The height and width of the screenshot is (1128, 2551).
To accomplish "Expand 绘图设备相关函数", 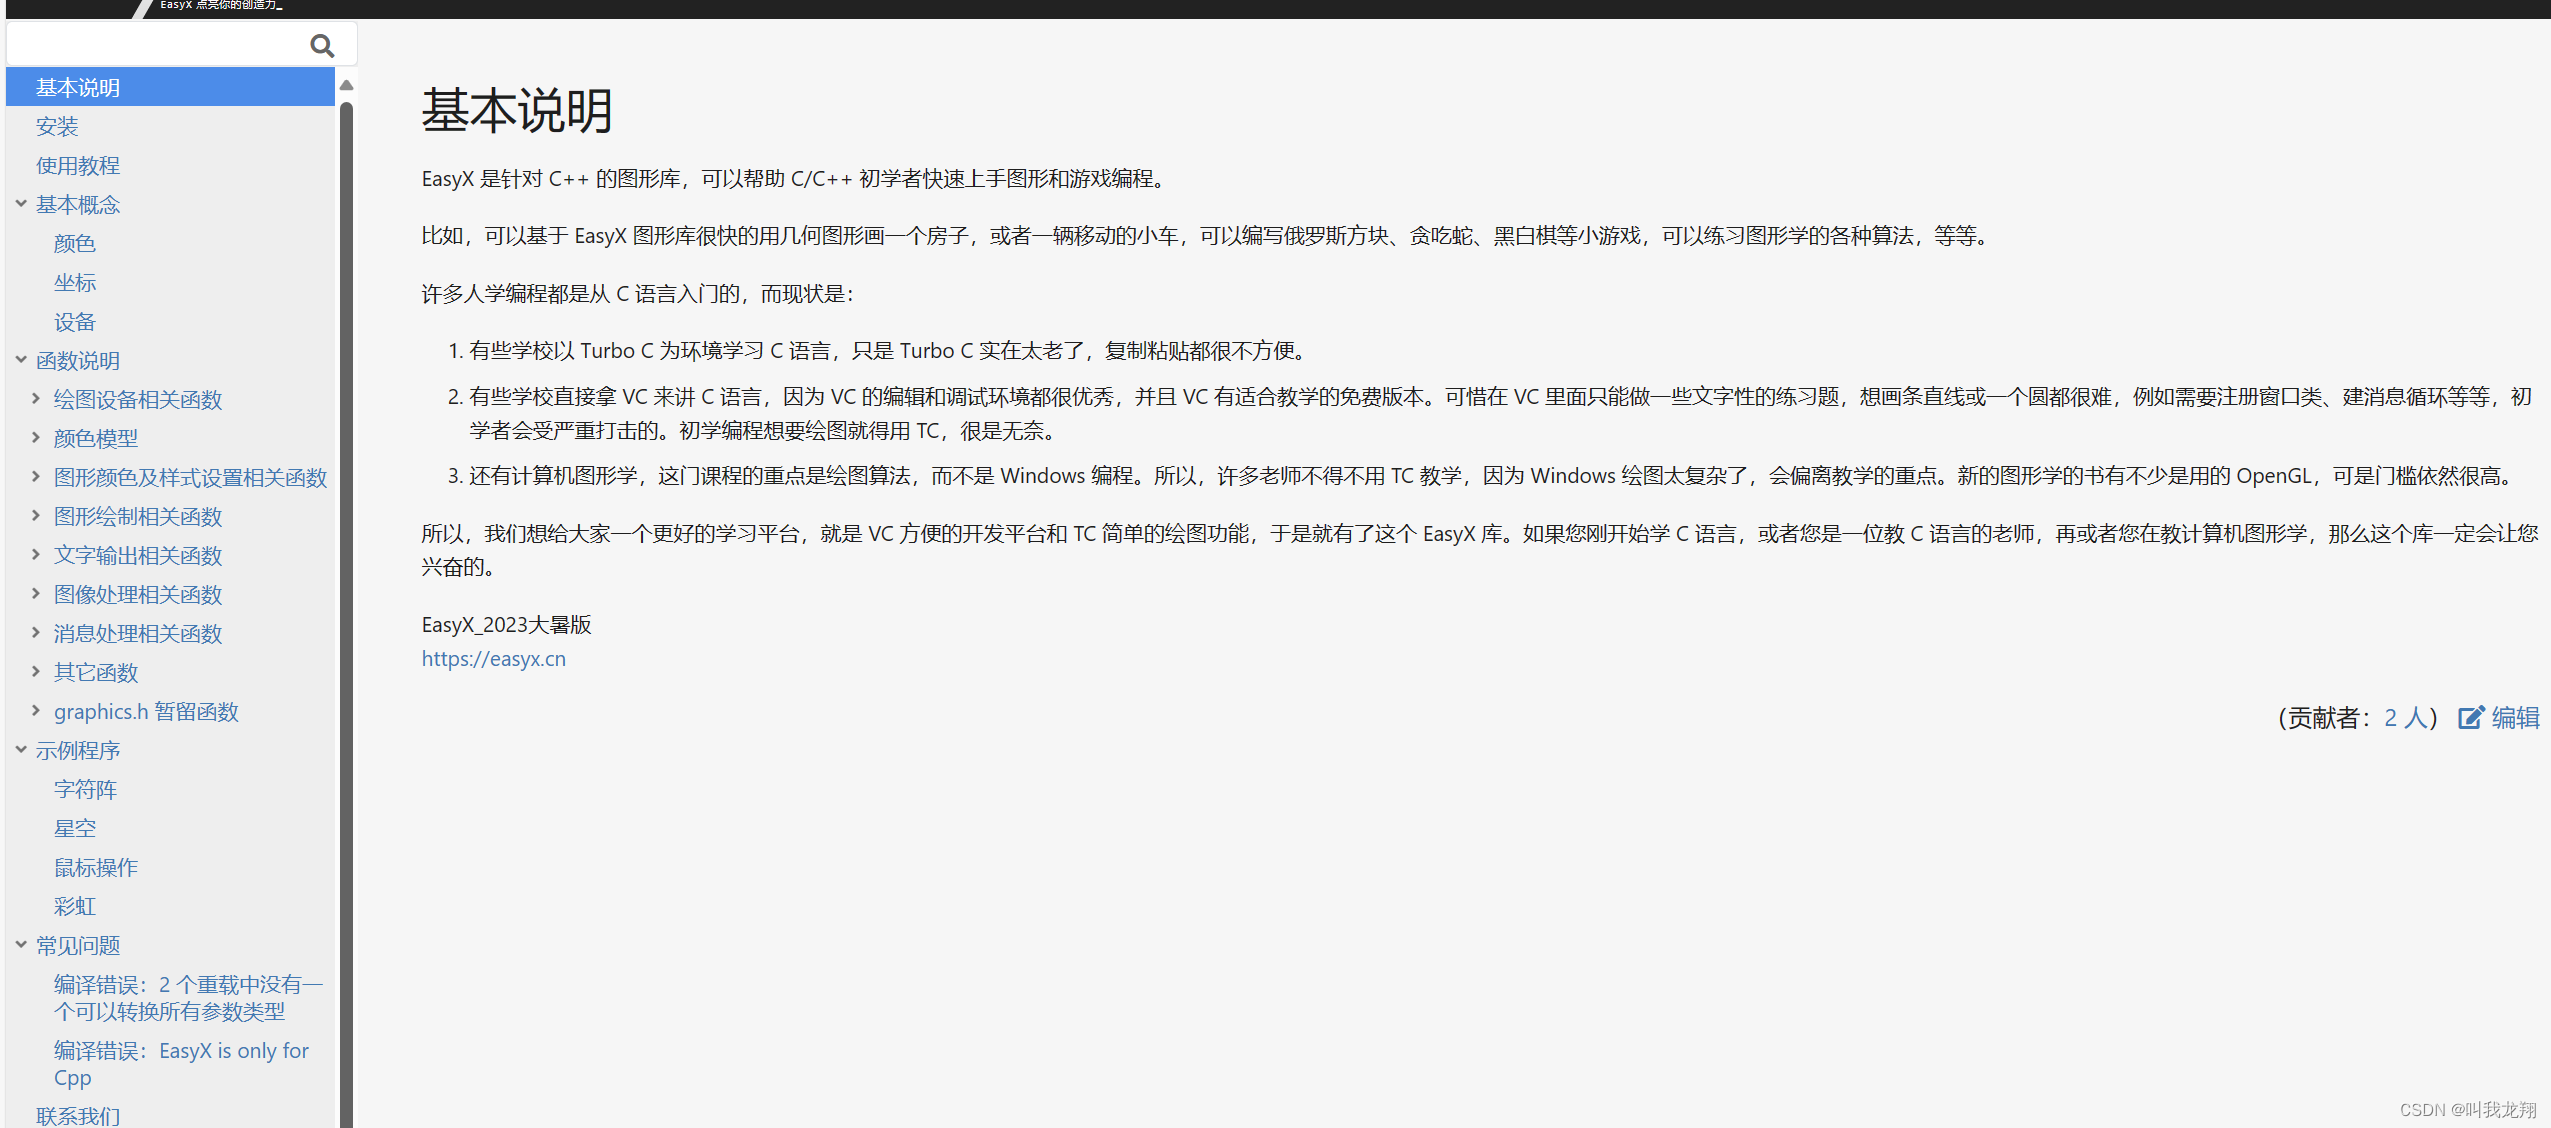I will pyautogui.click(x=36, y=399).
